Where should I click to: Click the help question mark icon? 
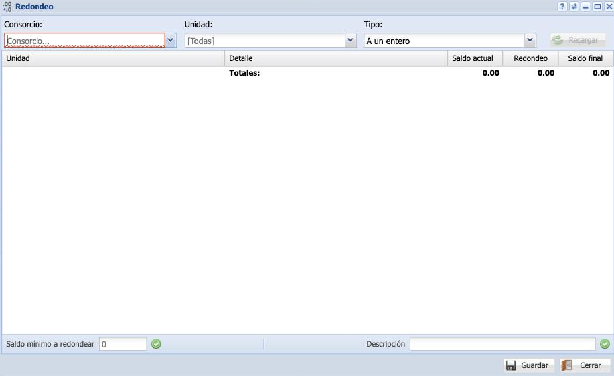pos(562,6)
